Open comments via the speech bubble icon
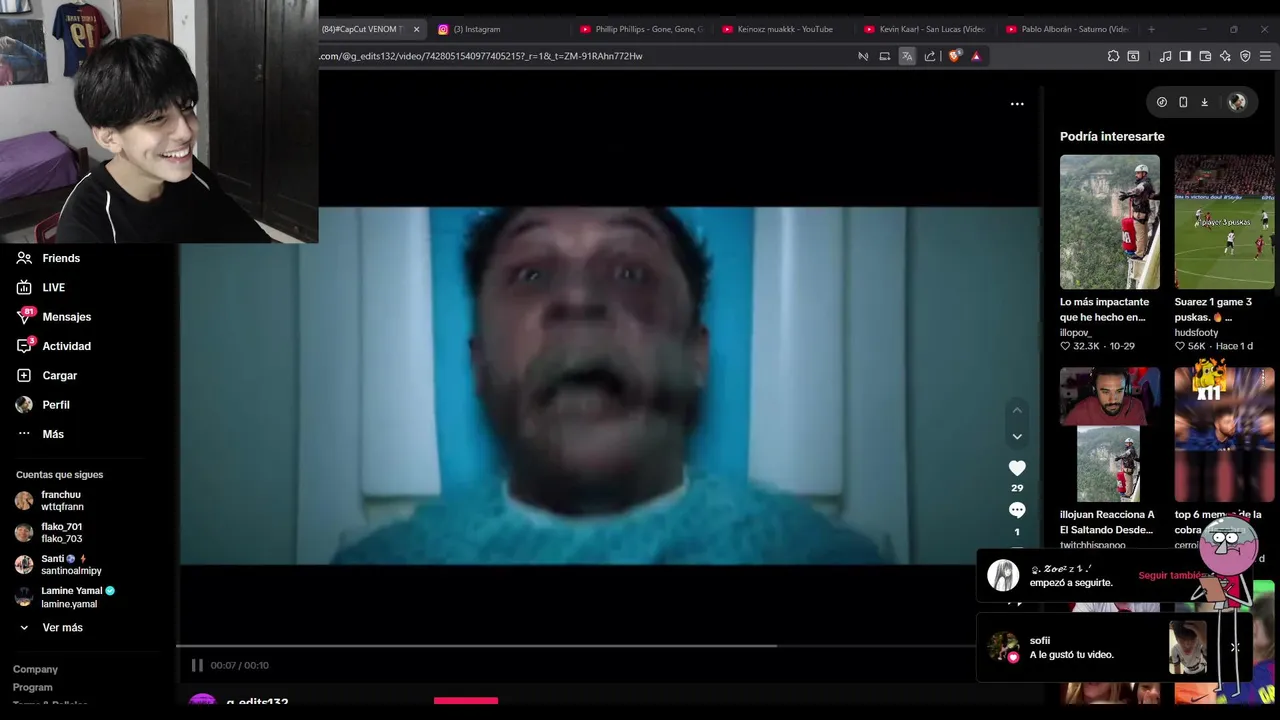 coord(1017,510)
